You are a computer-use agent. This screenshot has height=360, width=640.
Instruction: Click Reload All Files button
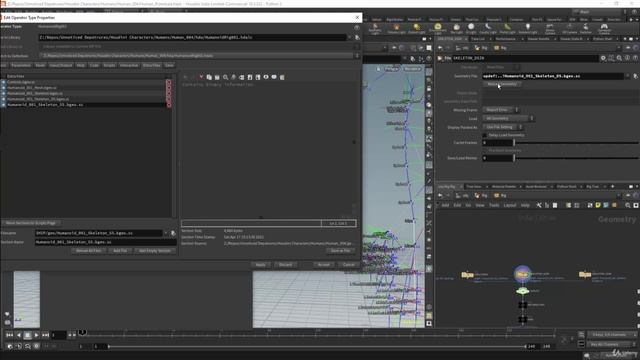coord(89,251)
